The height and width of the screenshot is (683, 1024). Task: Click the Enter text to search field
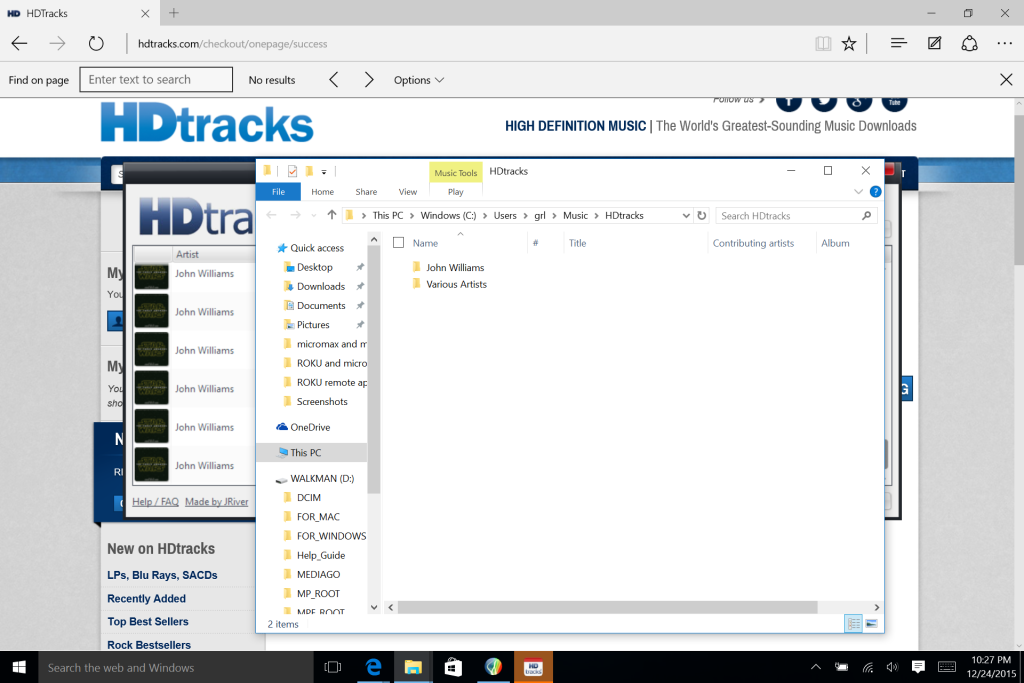pyautogui.click(x=156, y=80)
